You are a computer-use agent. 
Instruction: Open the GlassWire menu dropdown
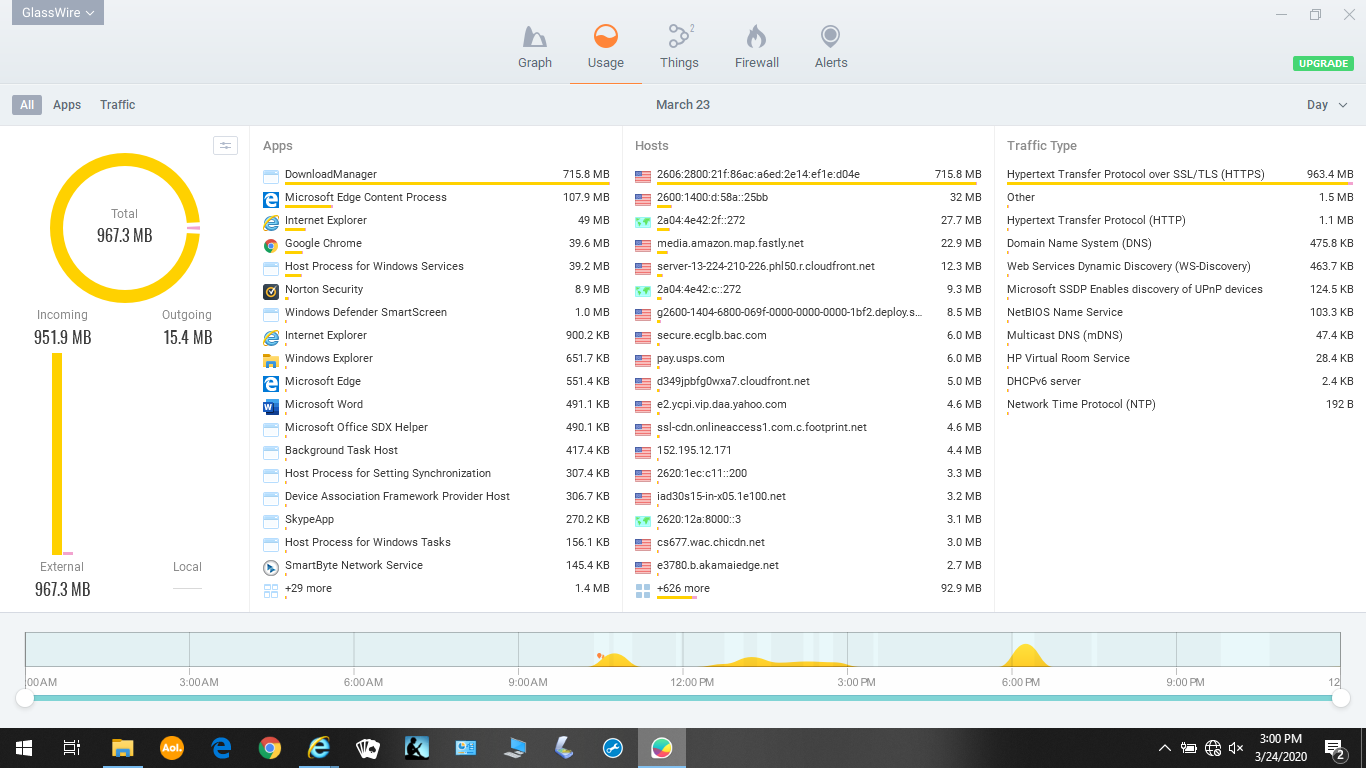point(58,13)
